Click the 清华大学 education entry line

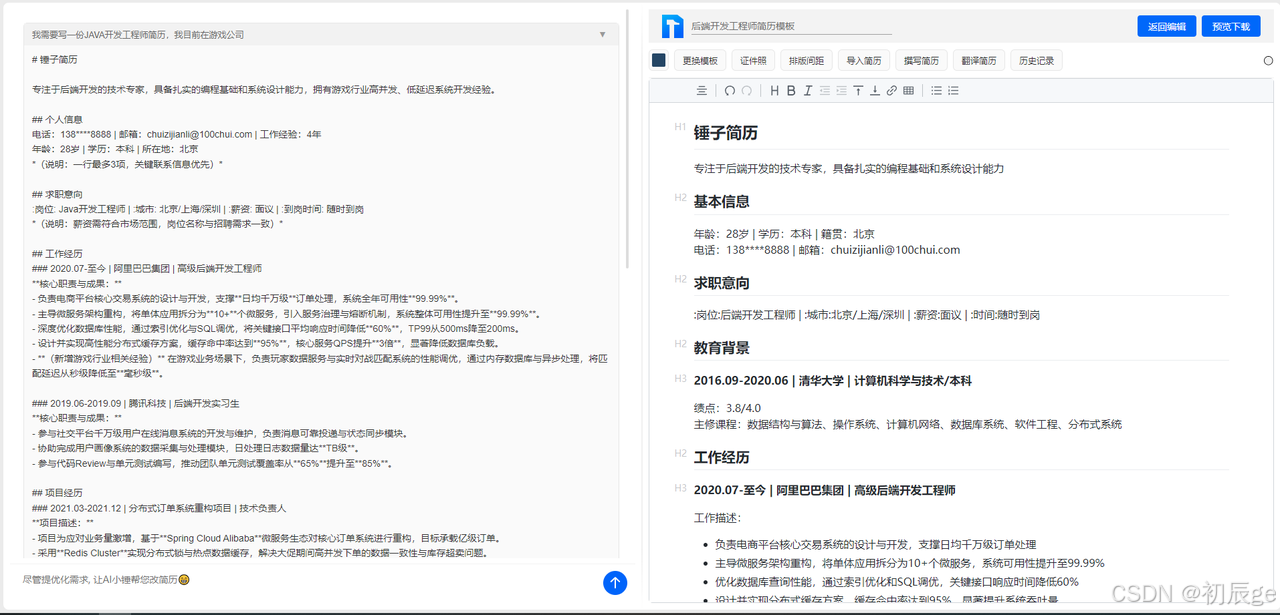[832, 381]
